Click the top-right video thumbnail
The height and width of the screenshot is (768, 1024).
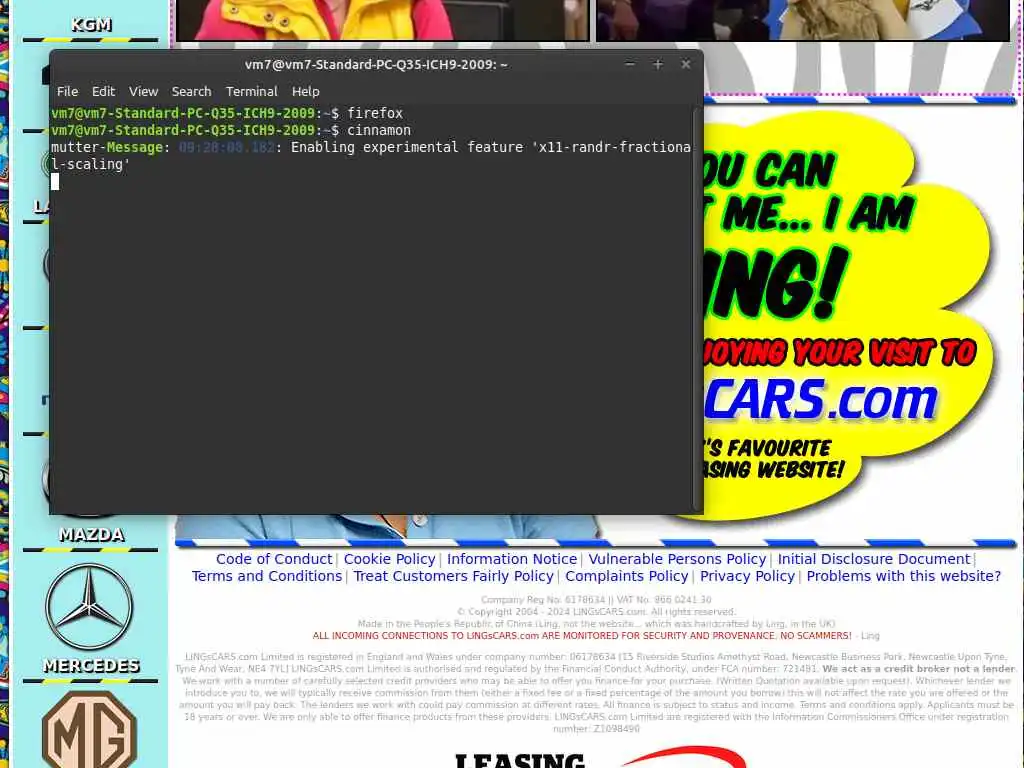803,20
